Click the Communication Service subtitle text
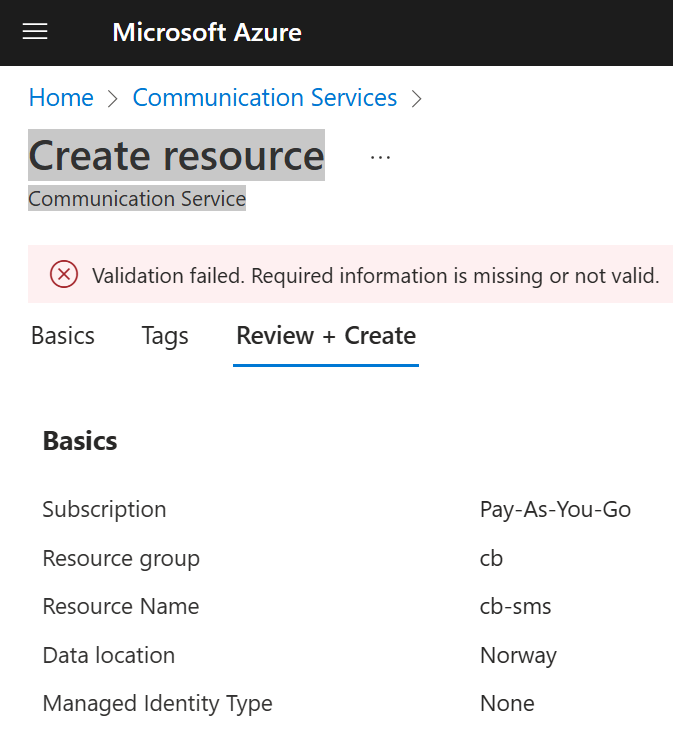Image resolution: width=673 pixels, height=729 pixels. click(137, 199)
